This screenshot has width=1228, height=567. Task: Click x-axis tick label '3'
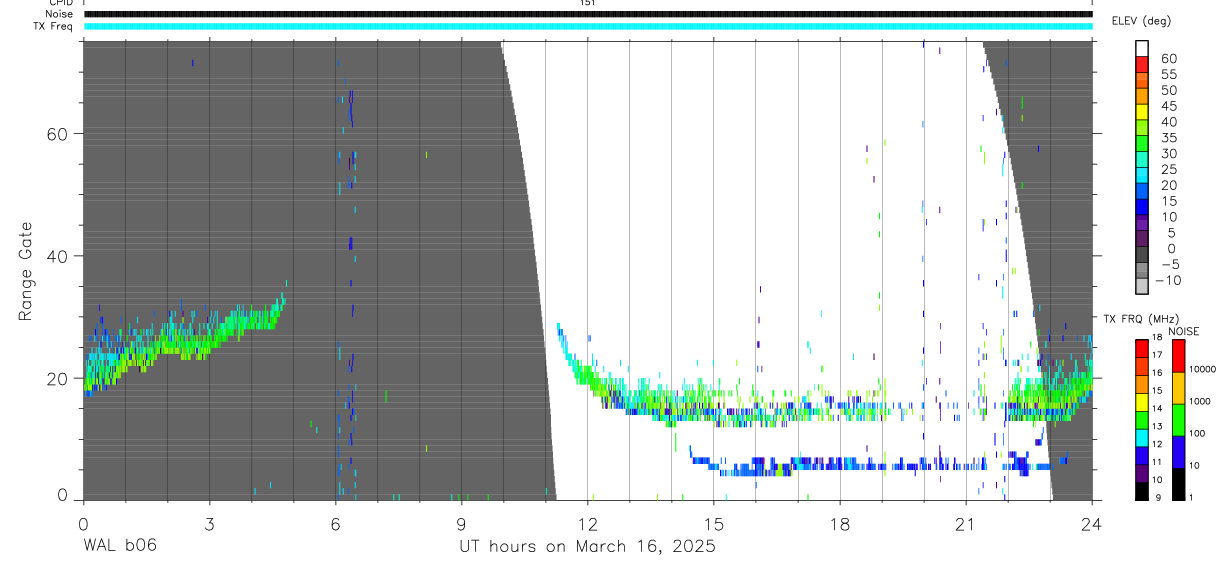(x=209, y=523)
